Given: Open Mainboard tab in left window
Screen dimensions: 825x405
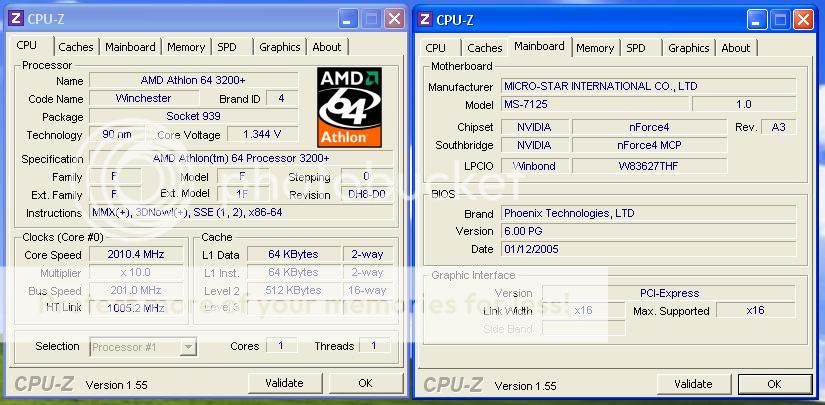Looking at the screenshot, I should point(130,47).
